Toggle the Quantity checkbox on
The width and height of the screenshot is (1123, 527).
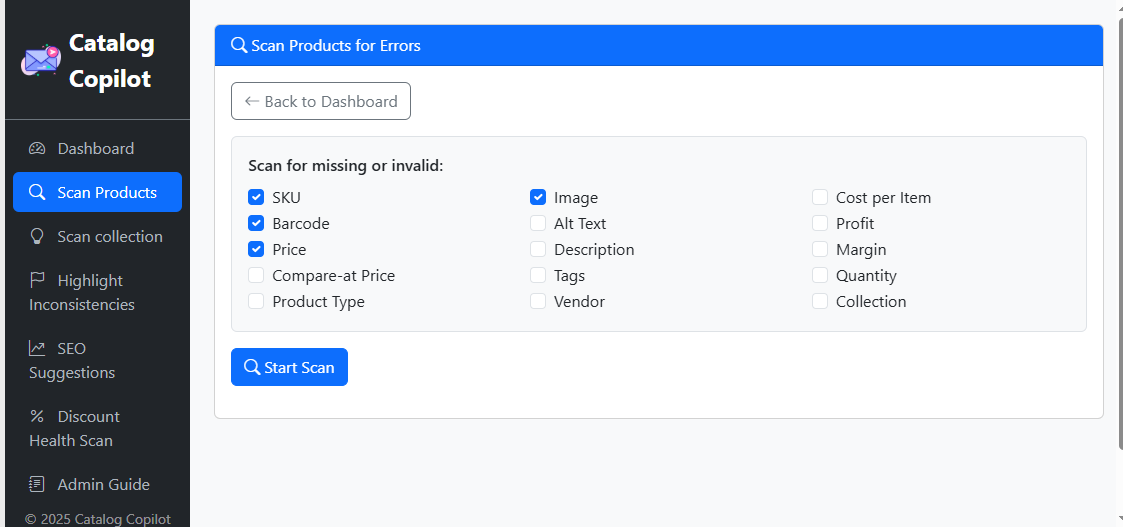[x=820, y=276]
